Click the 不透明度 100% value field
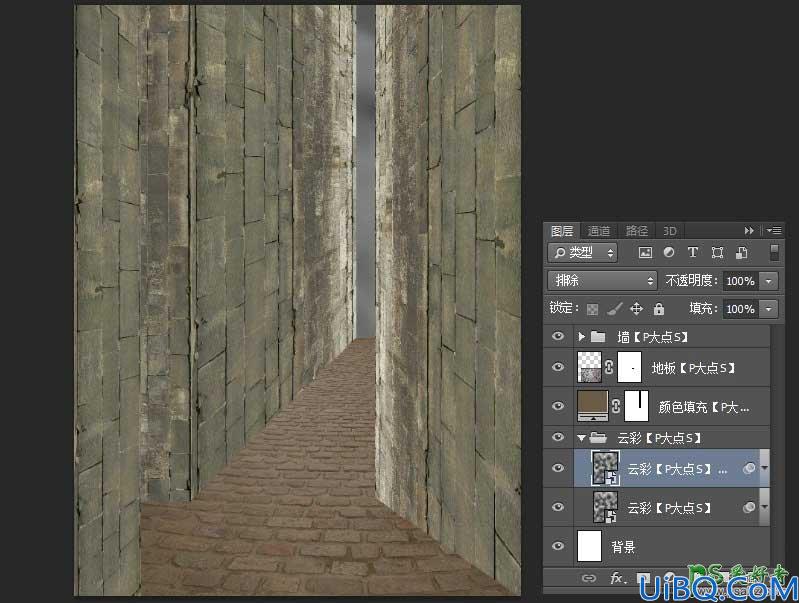The image size is (799, 603). coord(741,281)
